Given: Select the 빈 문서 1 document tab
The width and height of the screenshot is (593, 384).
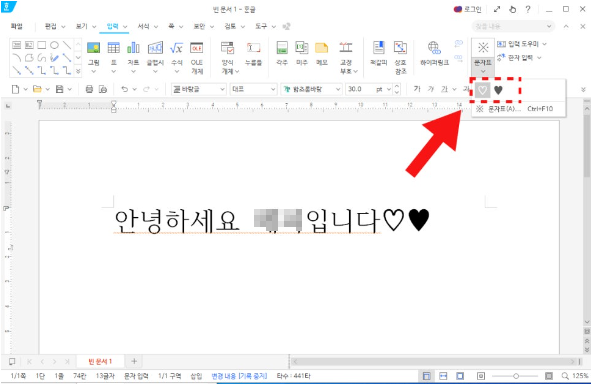Looking at the screenshot, I should tap(100, 362).
